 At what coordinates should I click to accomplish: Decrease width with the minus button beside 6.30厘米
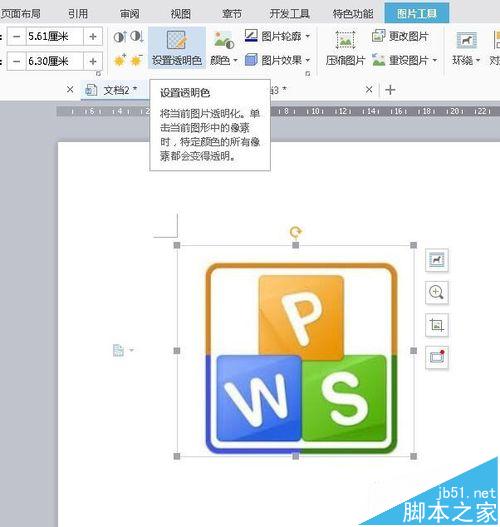point(16,61)
